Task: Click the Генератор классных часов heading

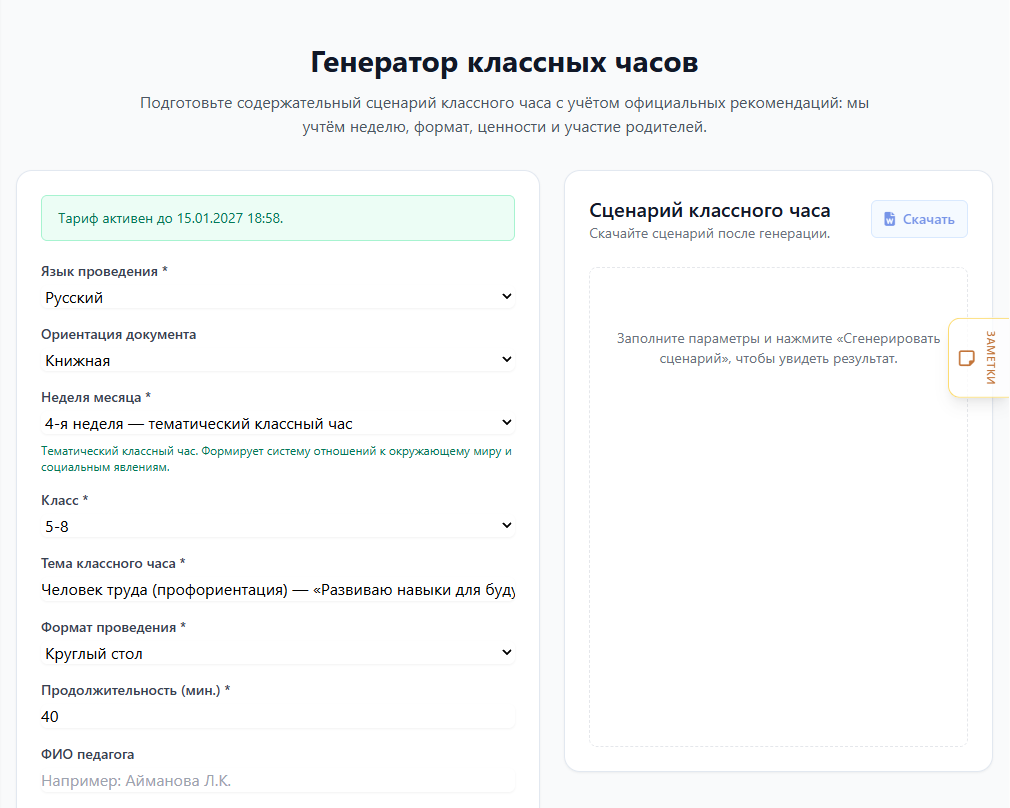Action: tap(504, 63)
